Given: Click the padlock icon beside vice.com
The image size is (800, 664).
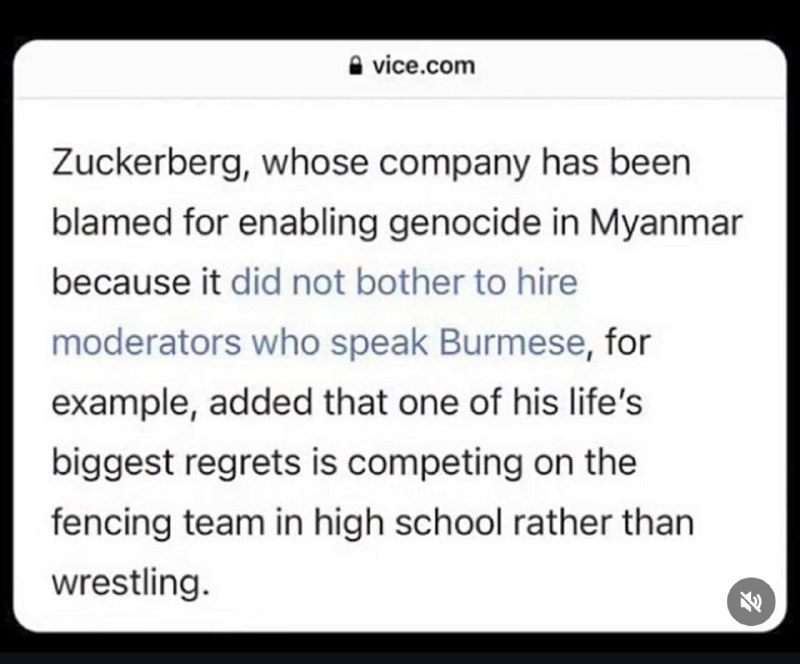Looking at the screenshot, I should point(356,65).
